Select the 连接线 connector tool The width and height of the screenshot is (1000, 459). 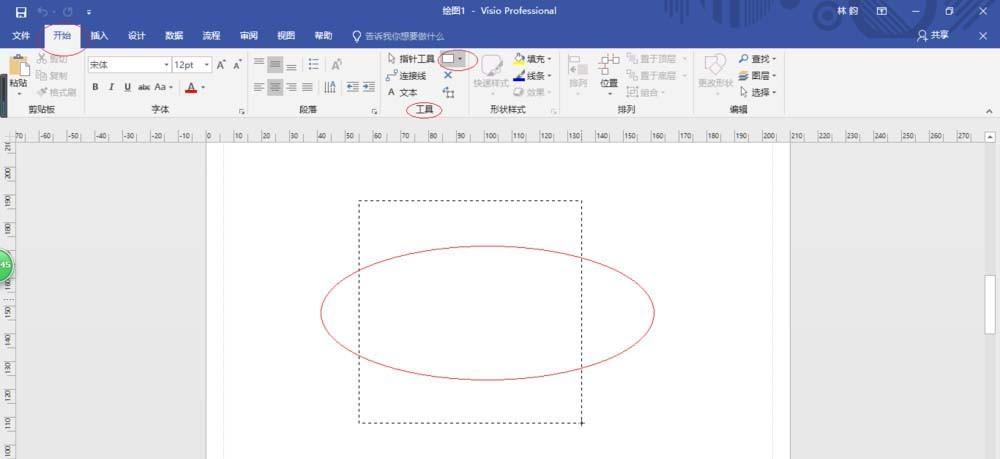pyautogui.click(x=406, y=76)
